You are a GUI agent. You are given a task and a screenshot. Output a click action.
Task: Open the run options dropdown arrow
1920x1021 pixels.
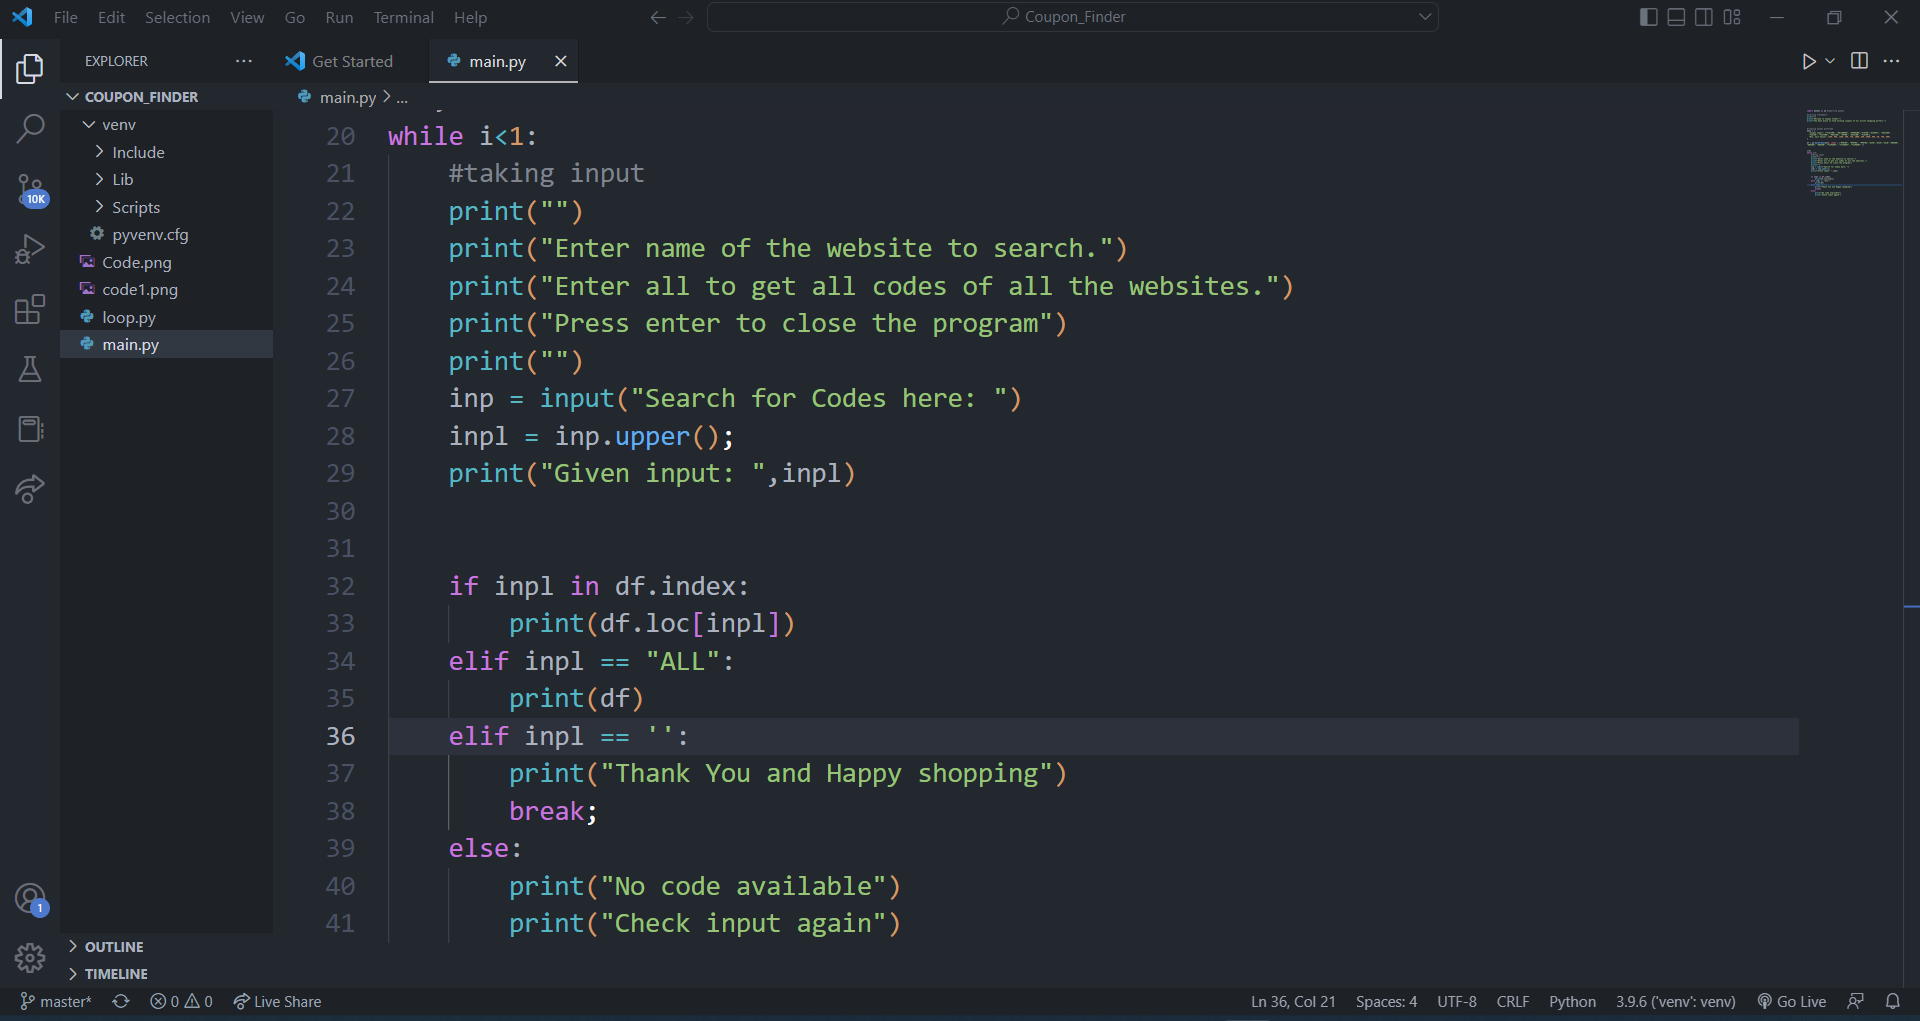[x=1830, y=61]
